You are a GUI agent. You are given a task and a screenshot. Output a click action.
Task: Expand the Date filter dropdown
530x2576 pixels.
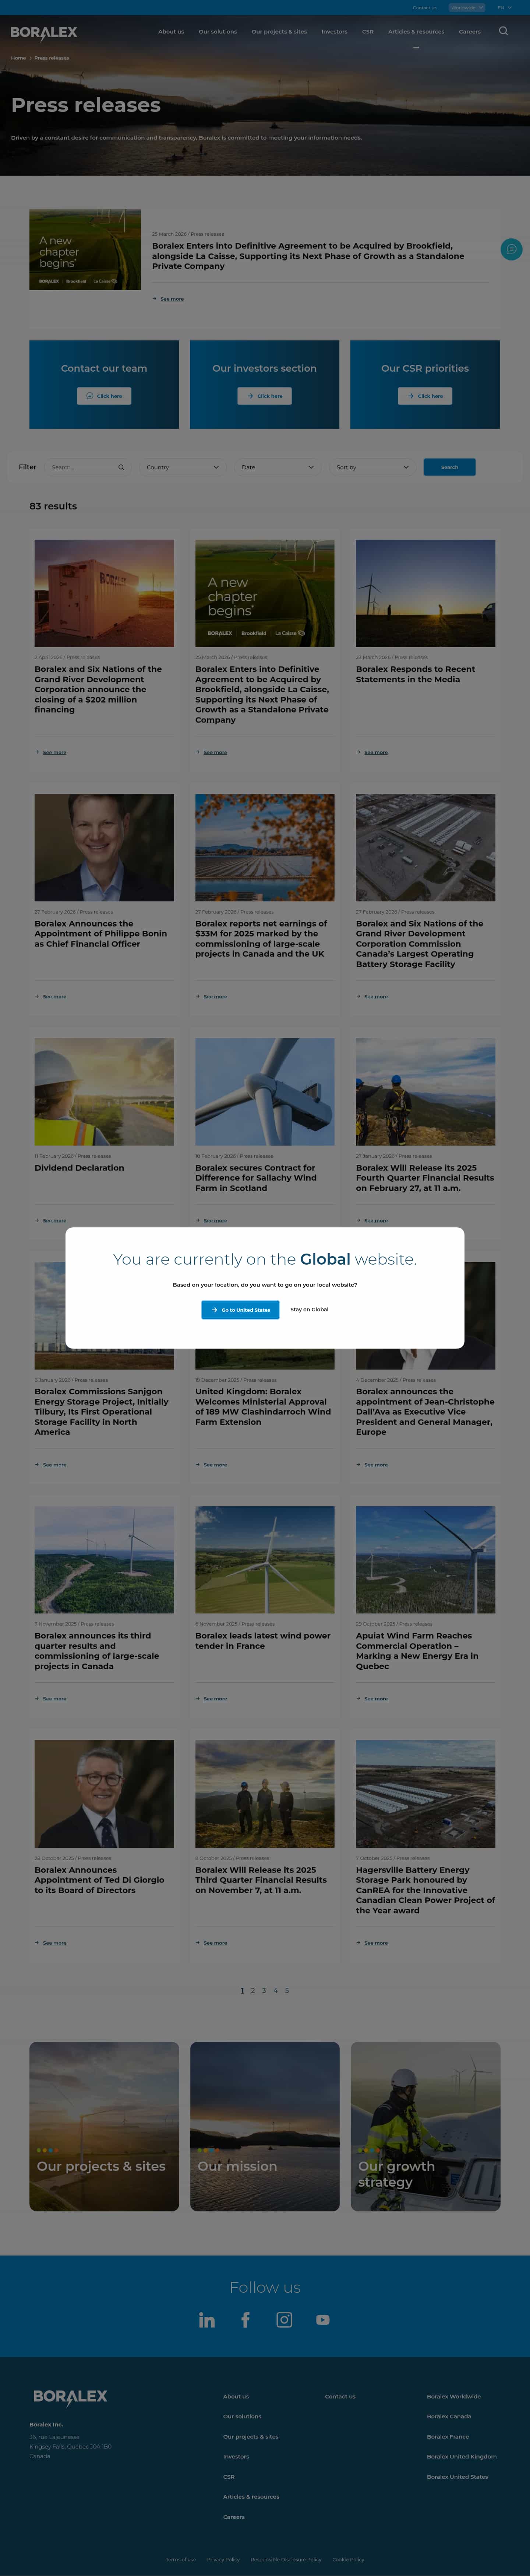tap(277, 467)
